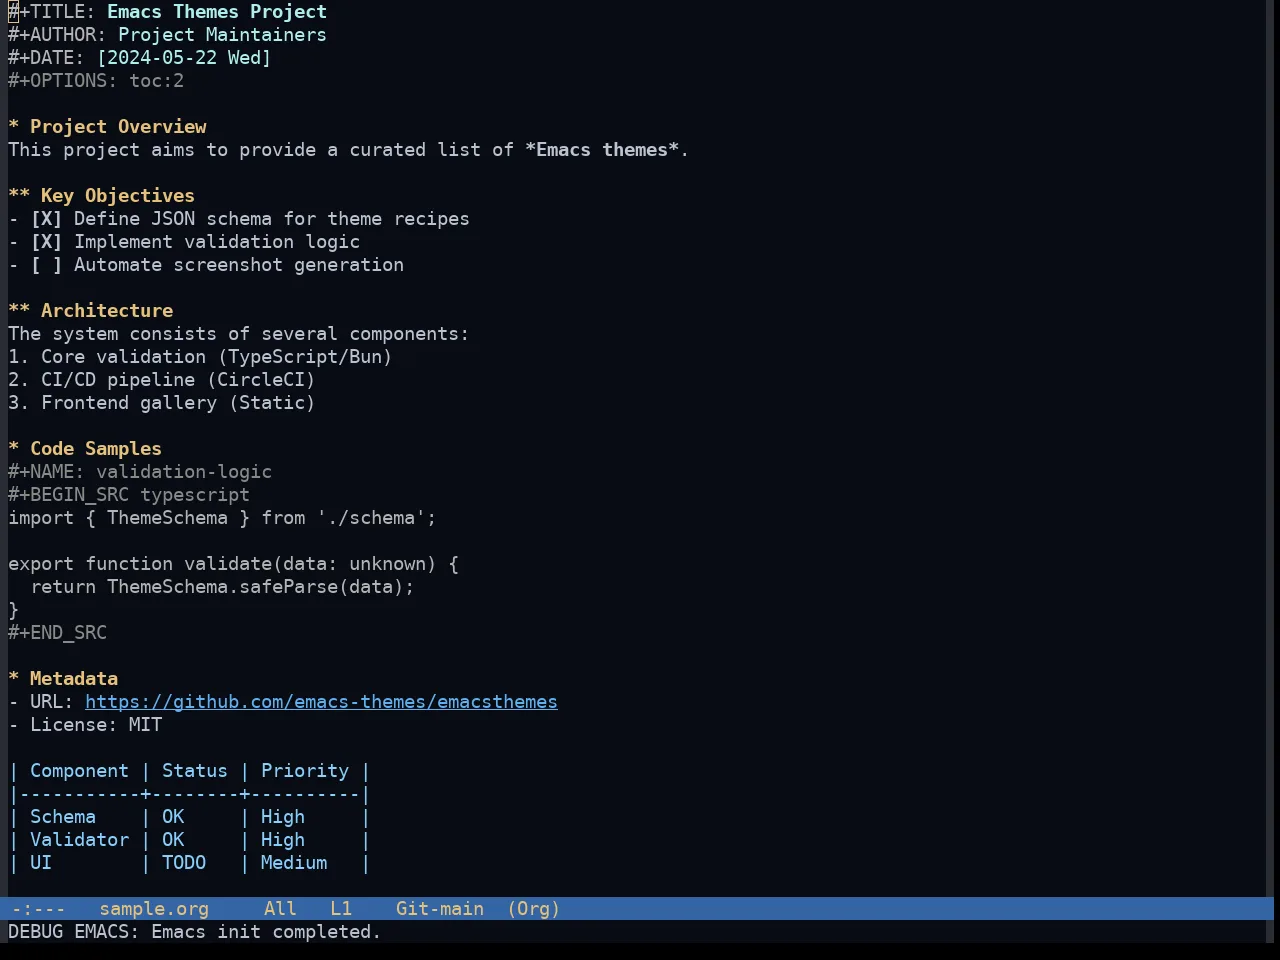The image size is (1280, 960).
Task: Check the Automate screenshot generation box
Action: click(x=46, y=265)
